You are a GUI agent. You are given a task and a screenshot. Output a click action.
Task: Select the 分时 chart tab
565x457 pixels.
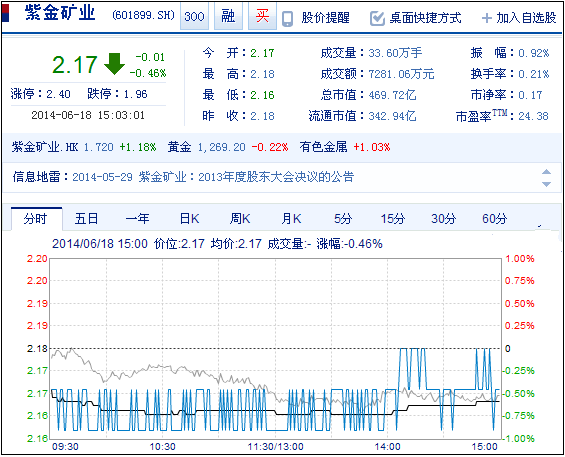tap(36, 219)
